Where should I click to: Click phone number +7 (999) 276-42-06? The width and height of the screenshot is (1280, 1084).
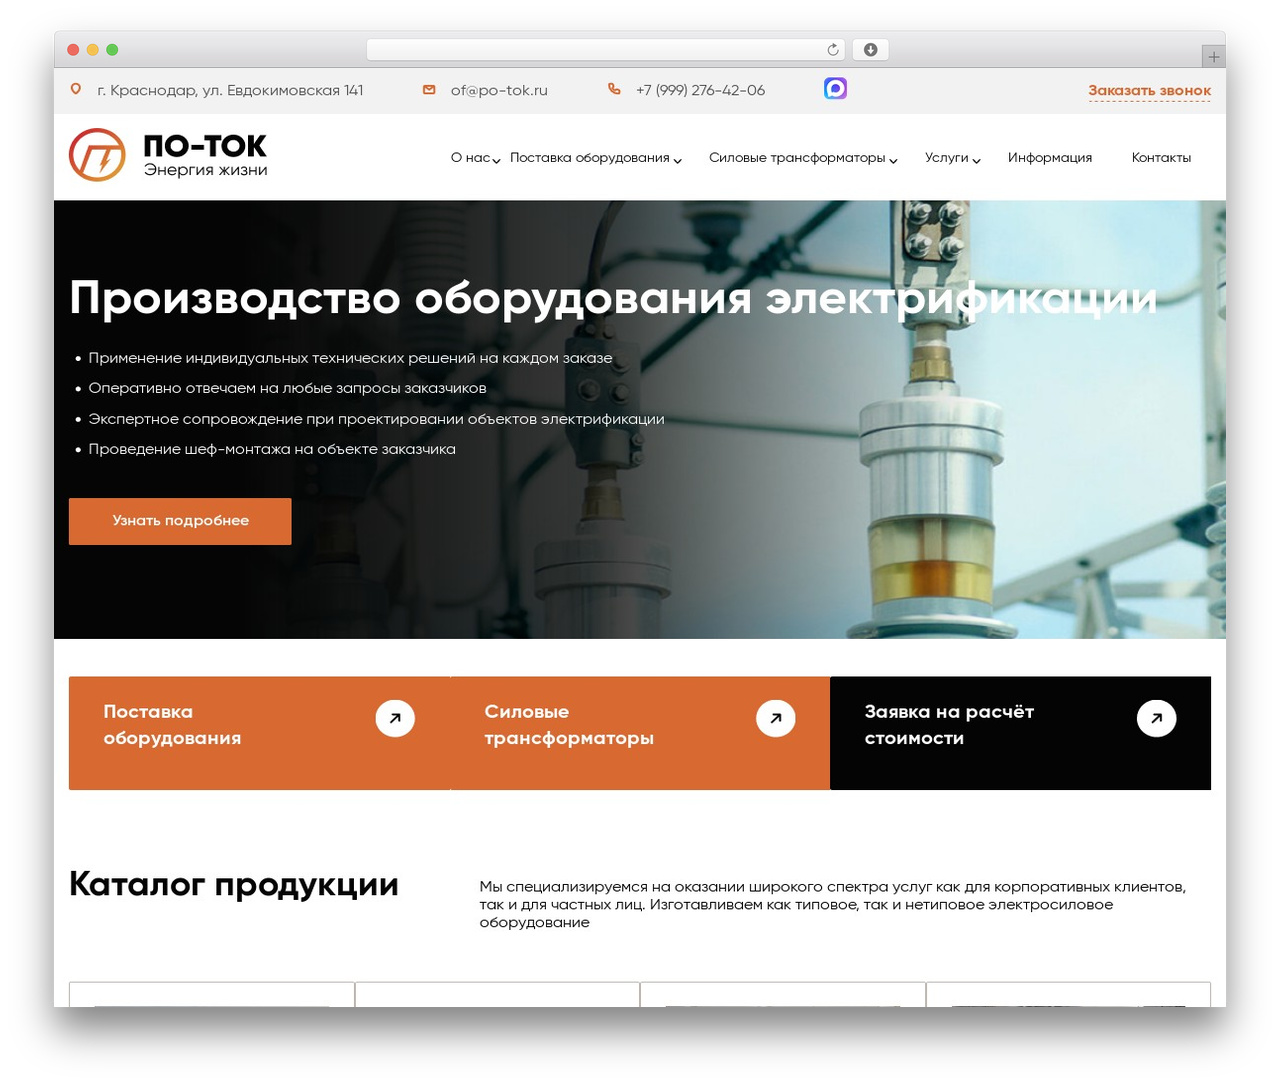[x=700, y=90]
